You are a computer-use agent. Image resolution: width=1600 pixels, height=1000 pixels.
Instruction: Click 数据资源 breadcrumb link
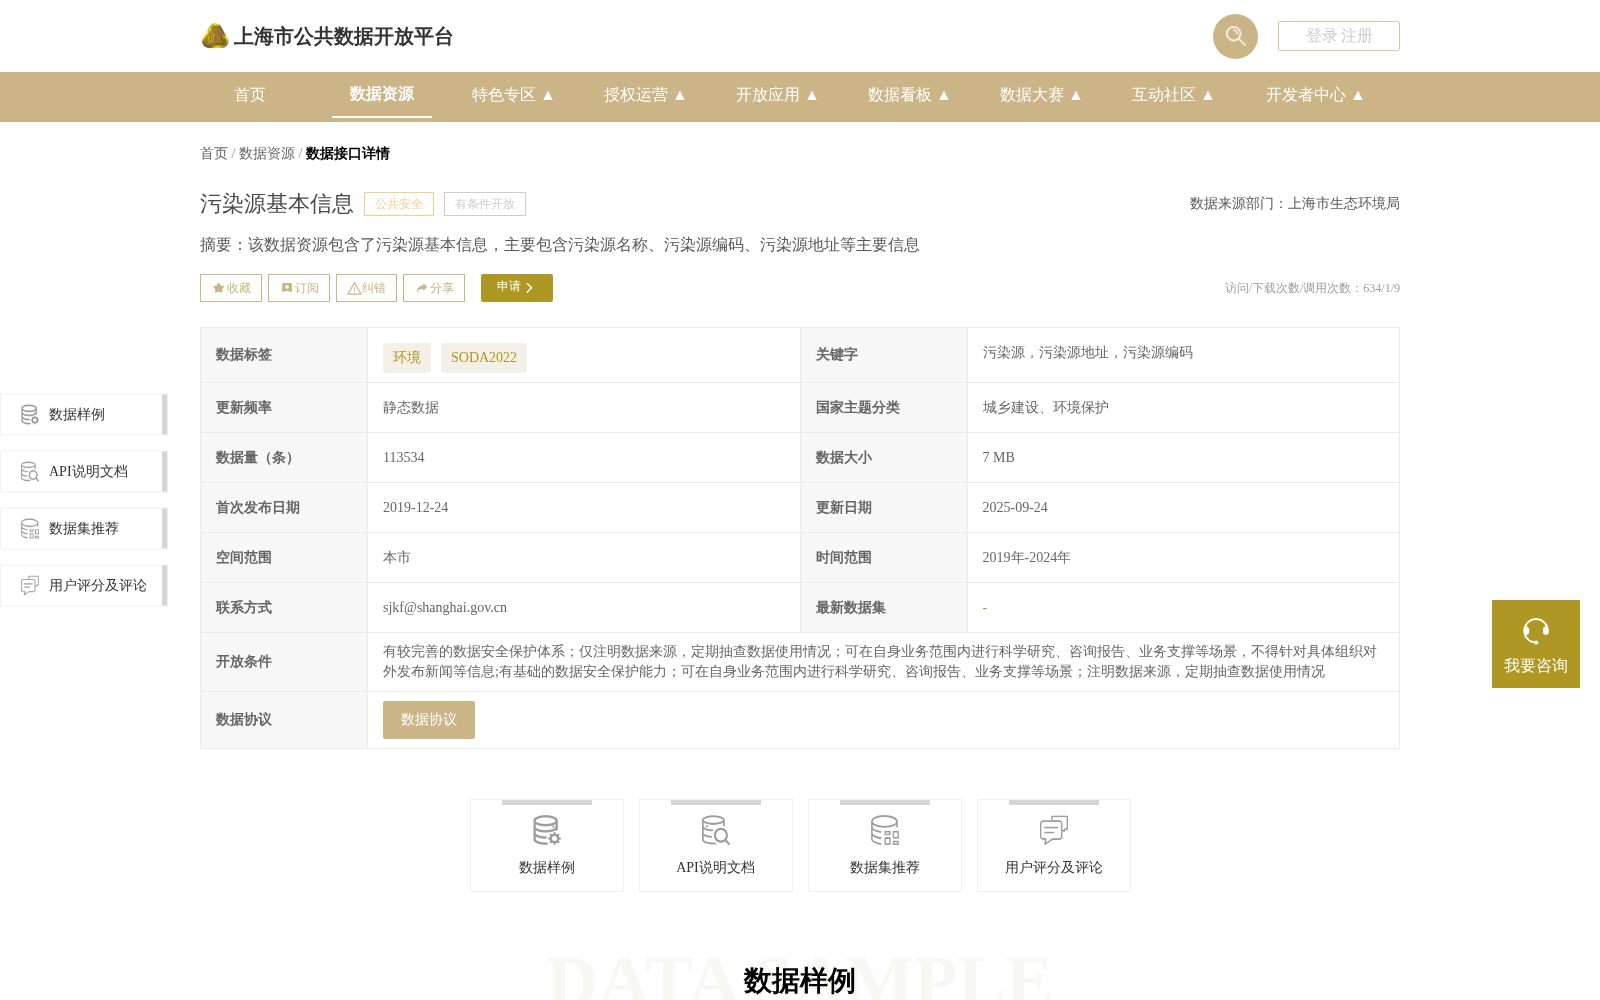267,154
